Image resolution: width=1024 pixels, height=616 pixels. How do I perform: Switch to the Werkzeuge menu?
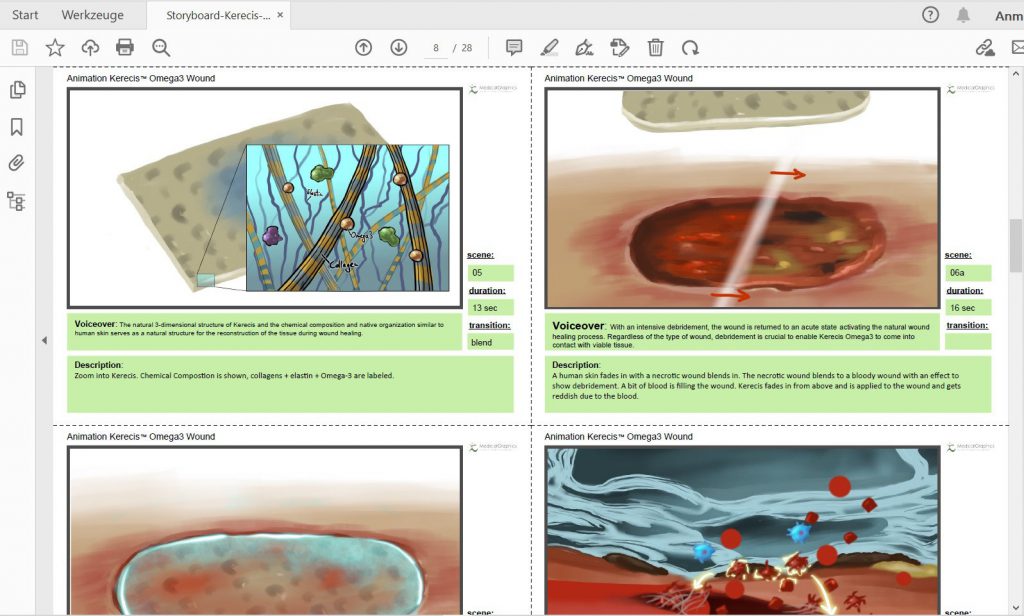(x=92, y=15)
